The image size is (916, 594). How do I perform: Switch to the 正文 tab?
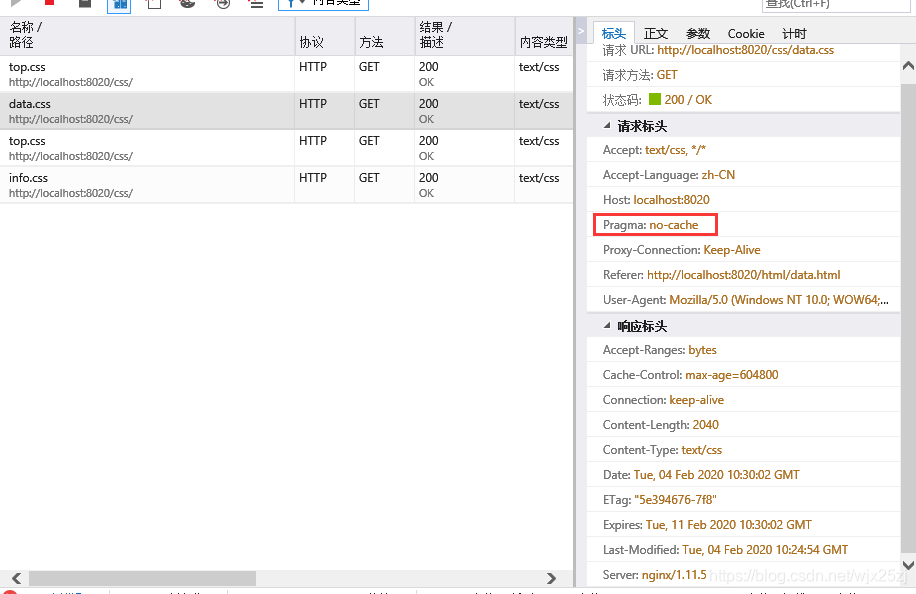point(655,33)
